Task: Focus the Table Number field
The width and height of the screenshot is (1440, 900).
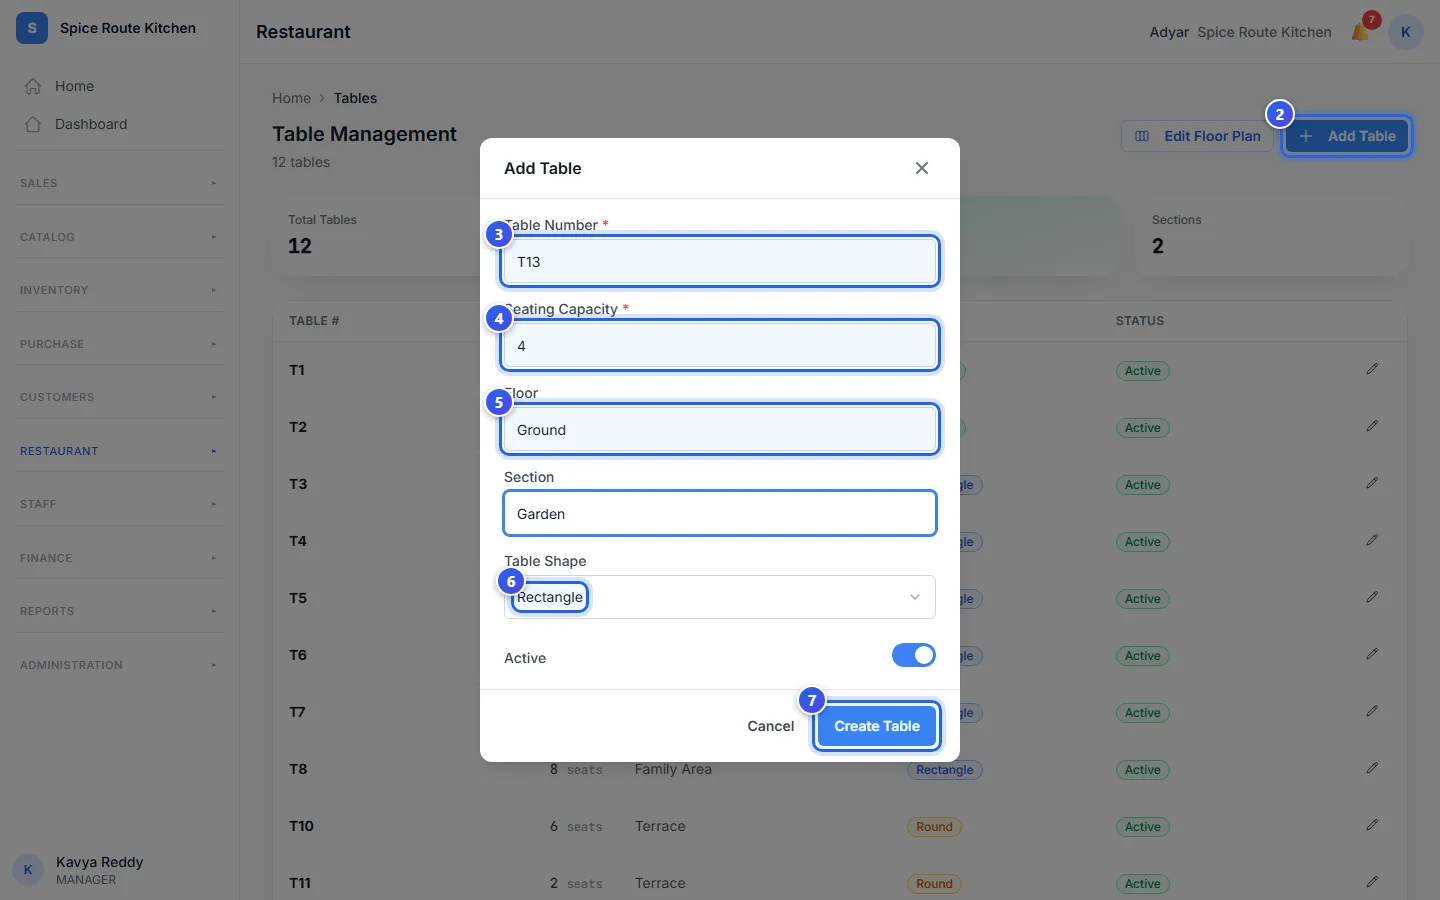Action: [x=720, y=262]
